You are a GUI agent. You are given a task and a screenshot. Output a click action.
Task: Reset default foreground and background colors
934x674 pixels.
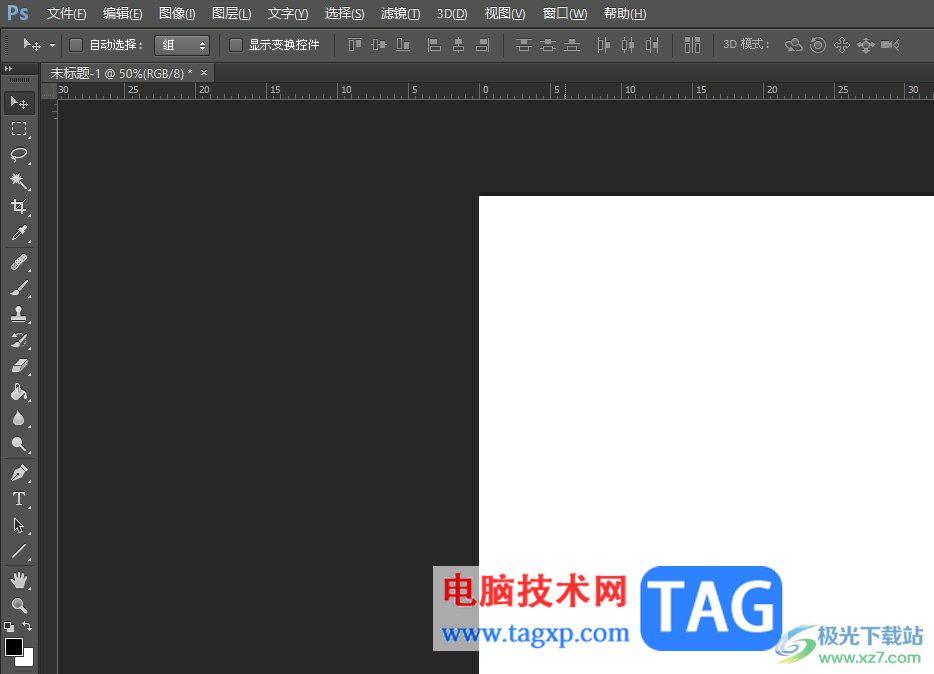click(9, 626)
